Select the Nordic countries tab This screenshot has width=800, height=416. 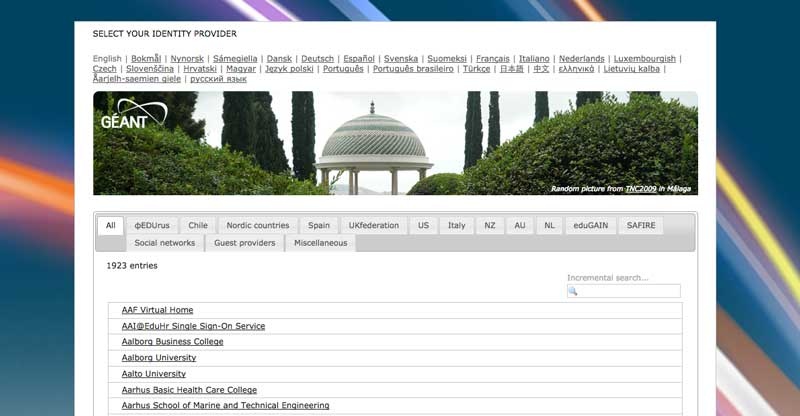click(258, 226)
